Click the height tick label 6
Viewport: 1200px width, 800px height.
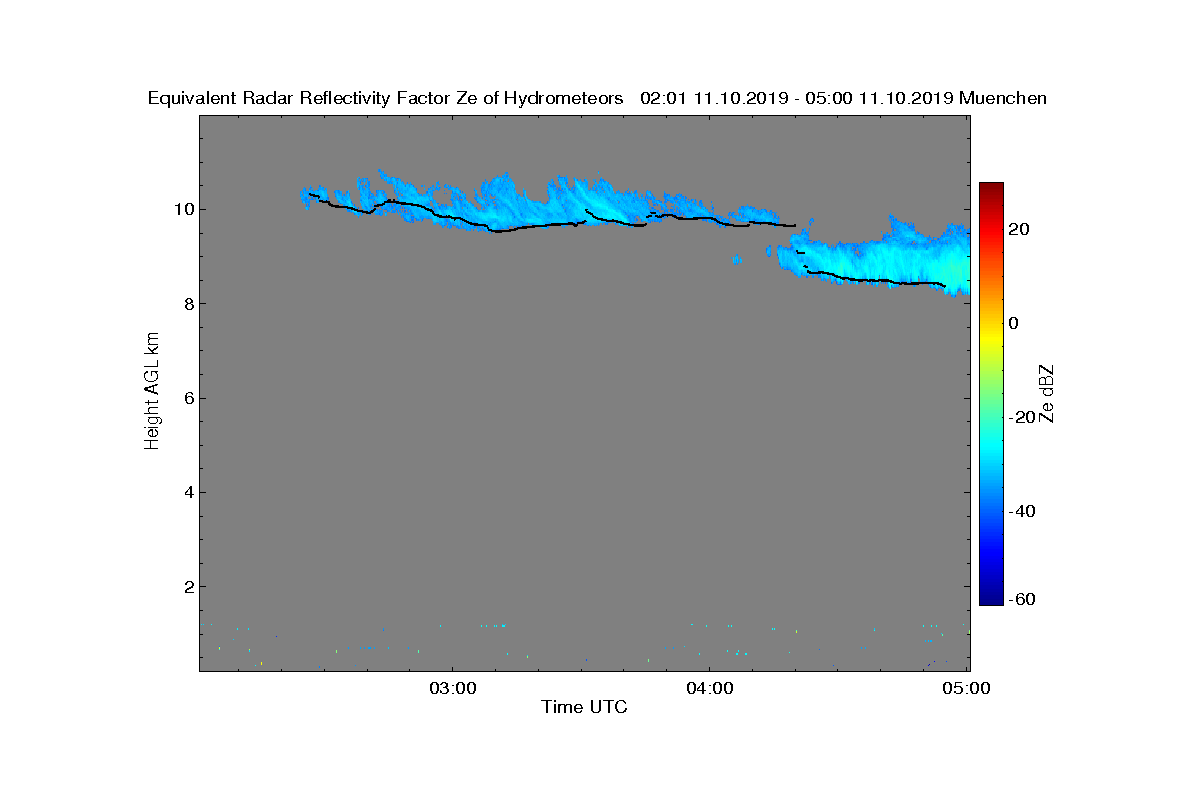click(188, 398)
